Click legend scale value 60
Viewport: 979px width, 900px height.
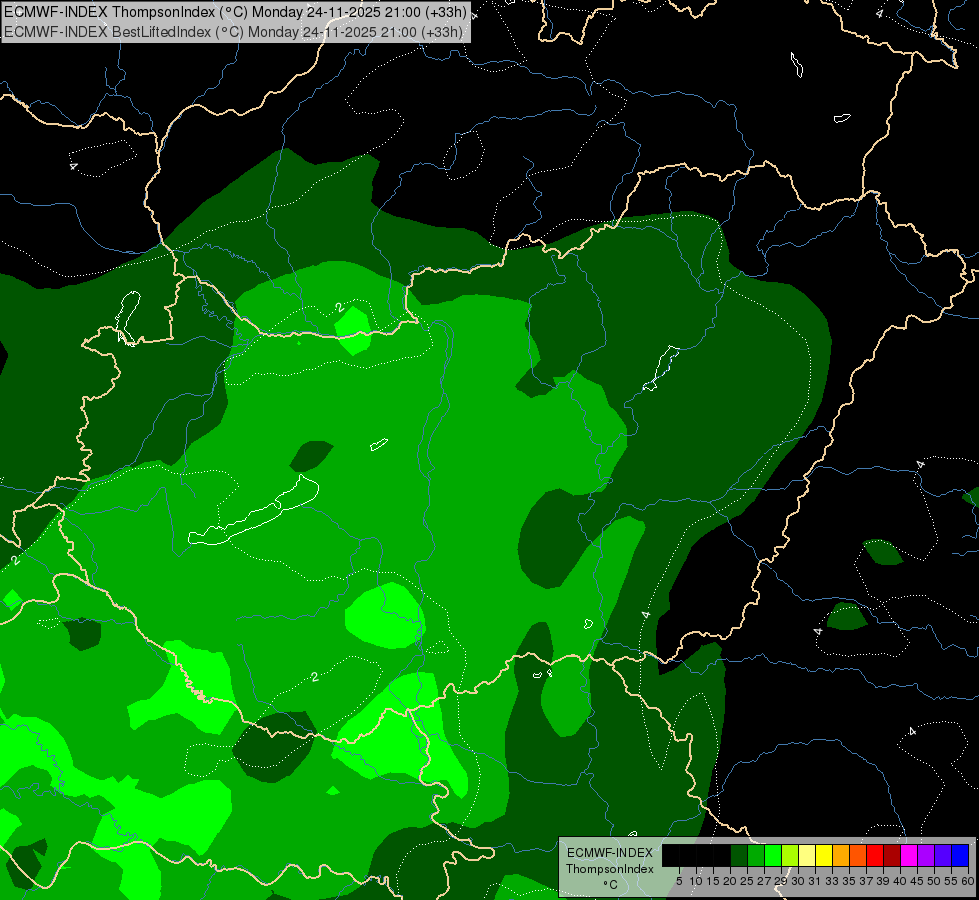[968, 881]
